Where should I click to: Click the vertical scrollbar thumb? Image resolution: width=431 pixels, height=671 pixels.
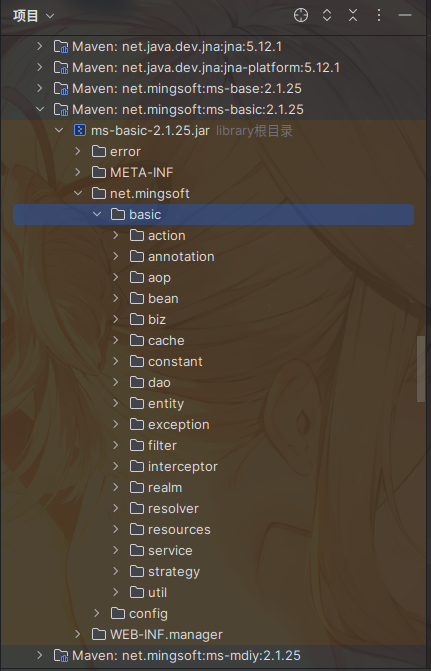pos(421,369)
